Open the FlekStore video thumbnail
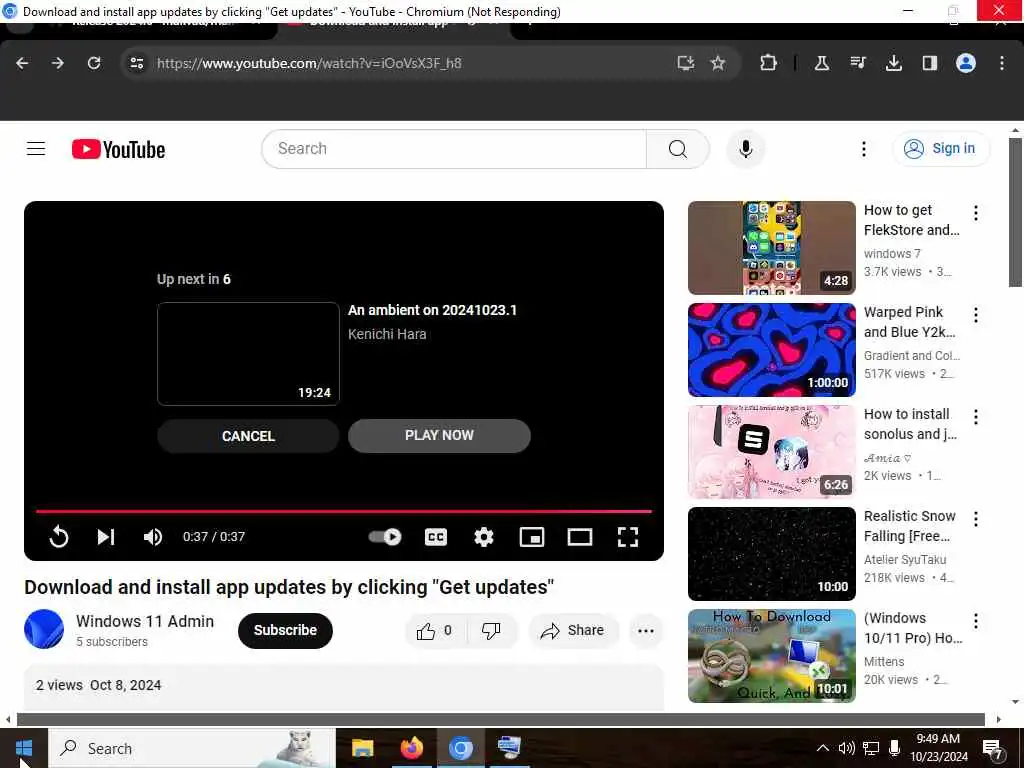Image resolution: width=1024 pixels, height=768 pixels. click(x=771, y=248)
